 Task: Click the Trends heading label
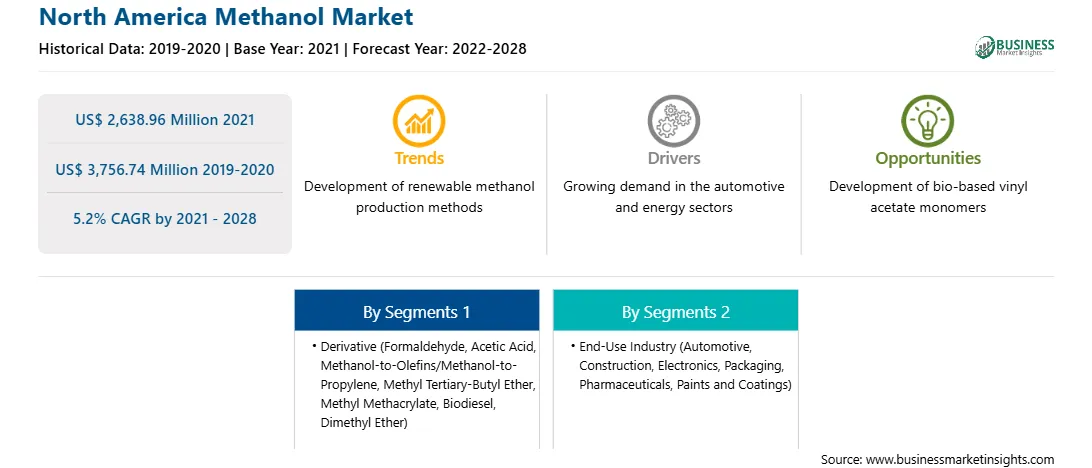[419, 158]
